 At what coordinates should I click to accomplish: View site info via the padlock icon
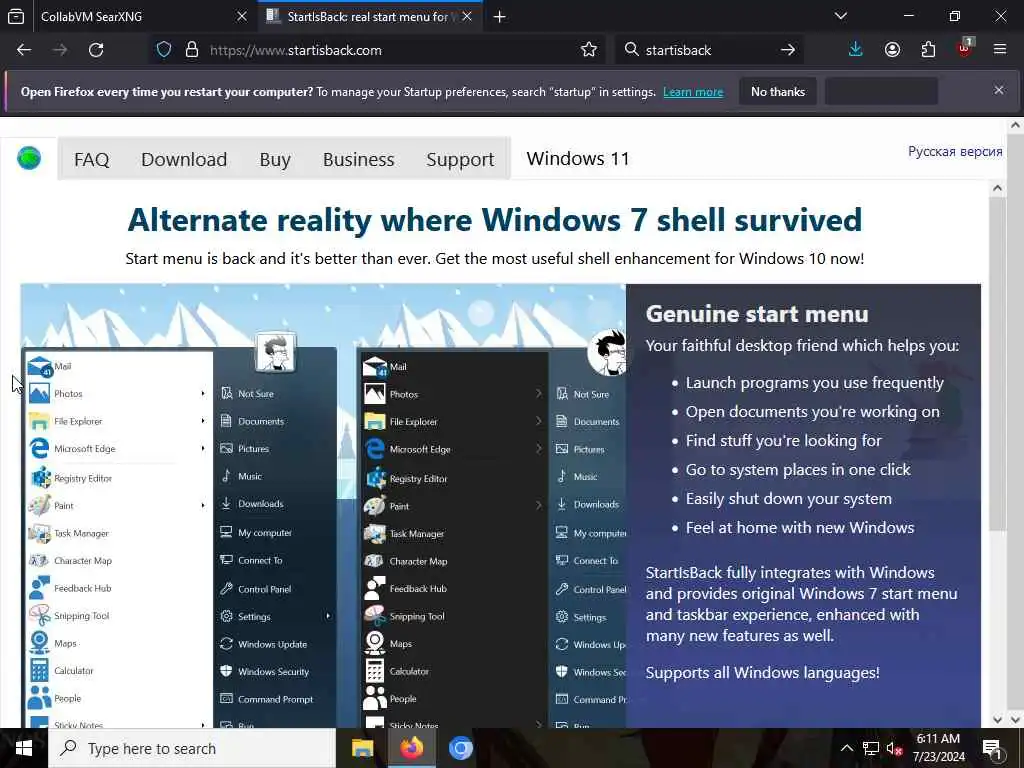(191, 50)
